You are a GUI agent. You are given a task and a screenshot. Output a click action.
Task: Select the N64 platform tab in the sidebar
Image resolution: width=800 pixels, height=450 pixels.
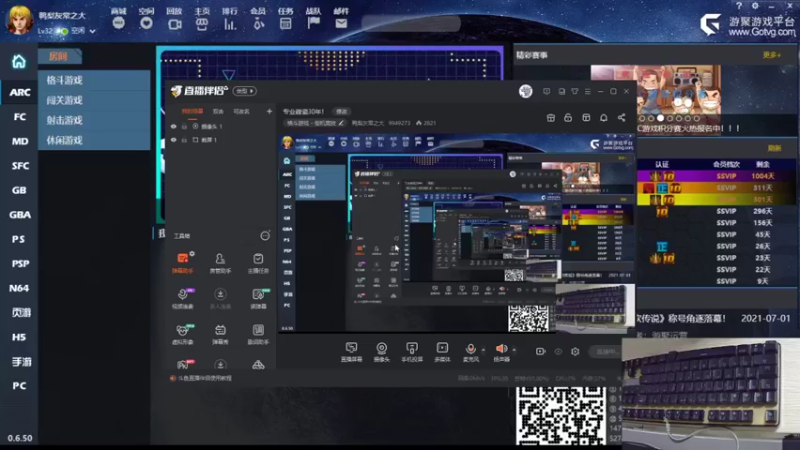(19, 288)
